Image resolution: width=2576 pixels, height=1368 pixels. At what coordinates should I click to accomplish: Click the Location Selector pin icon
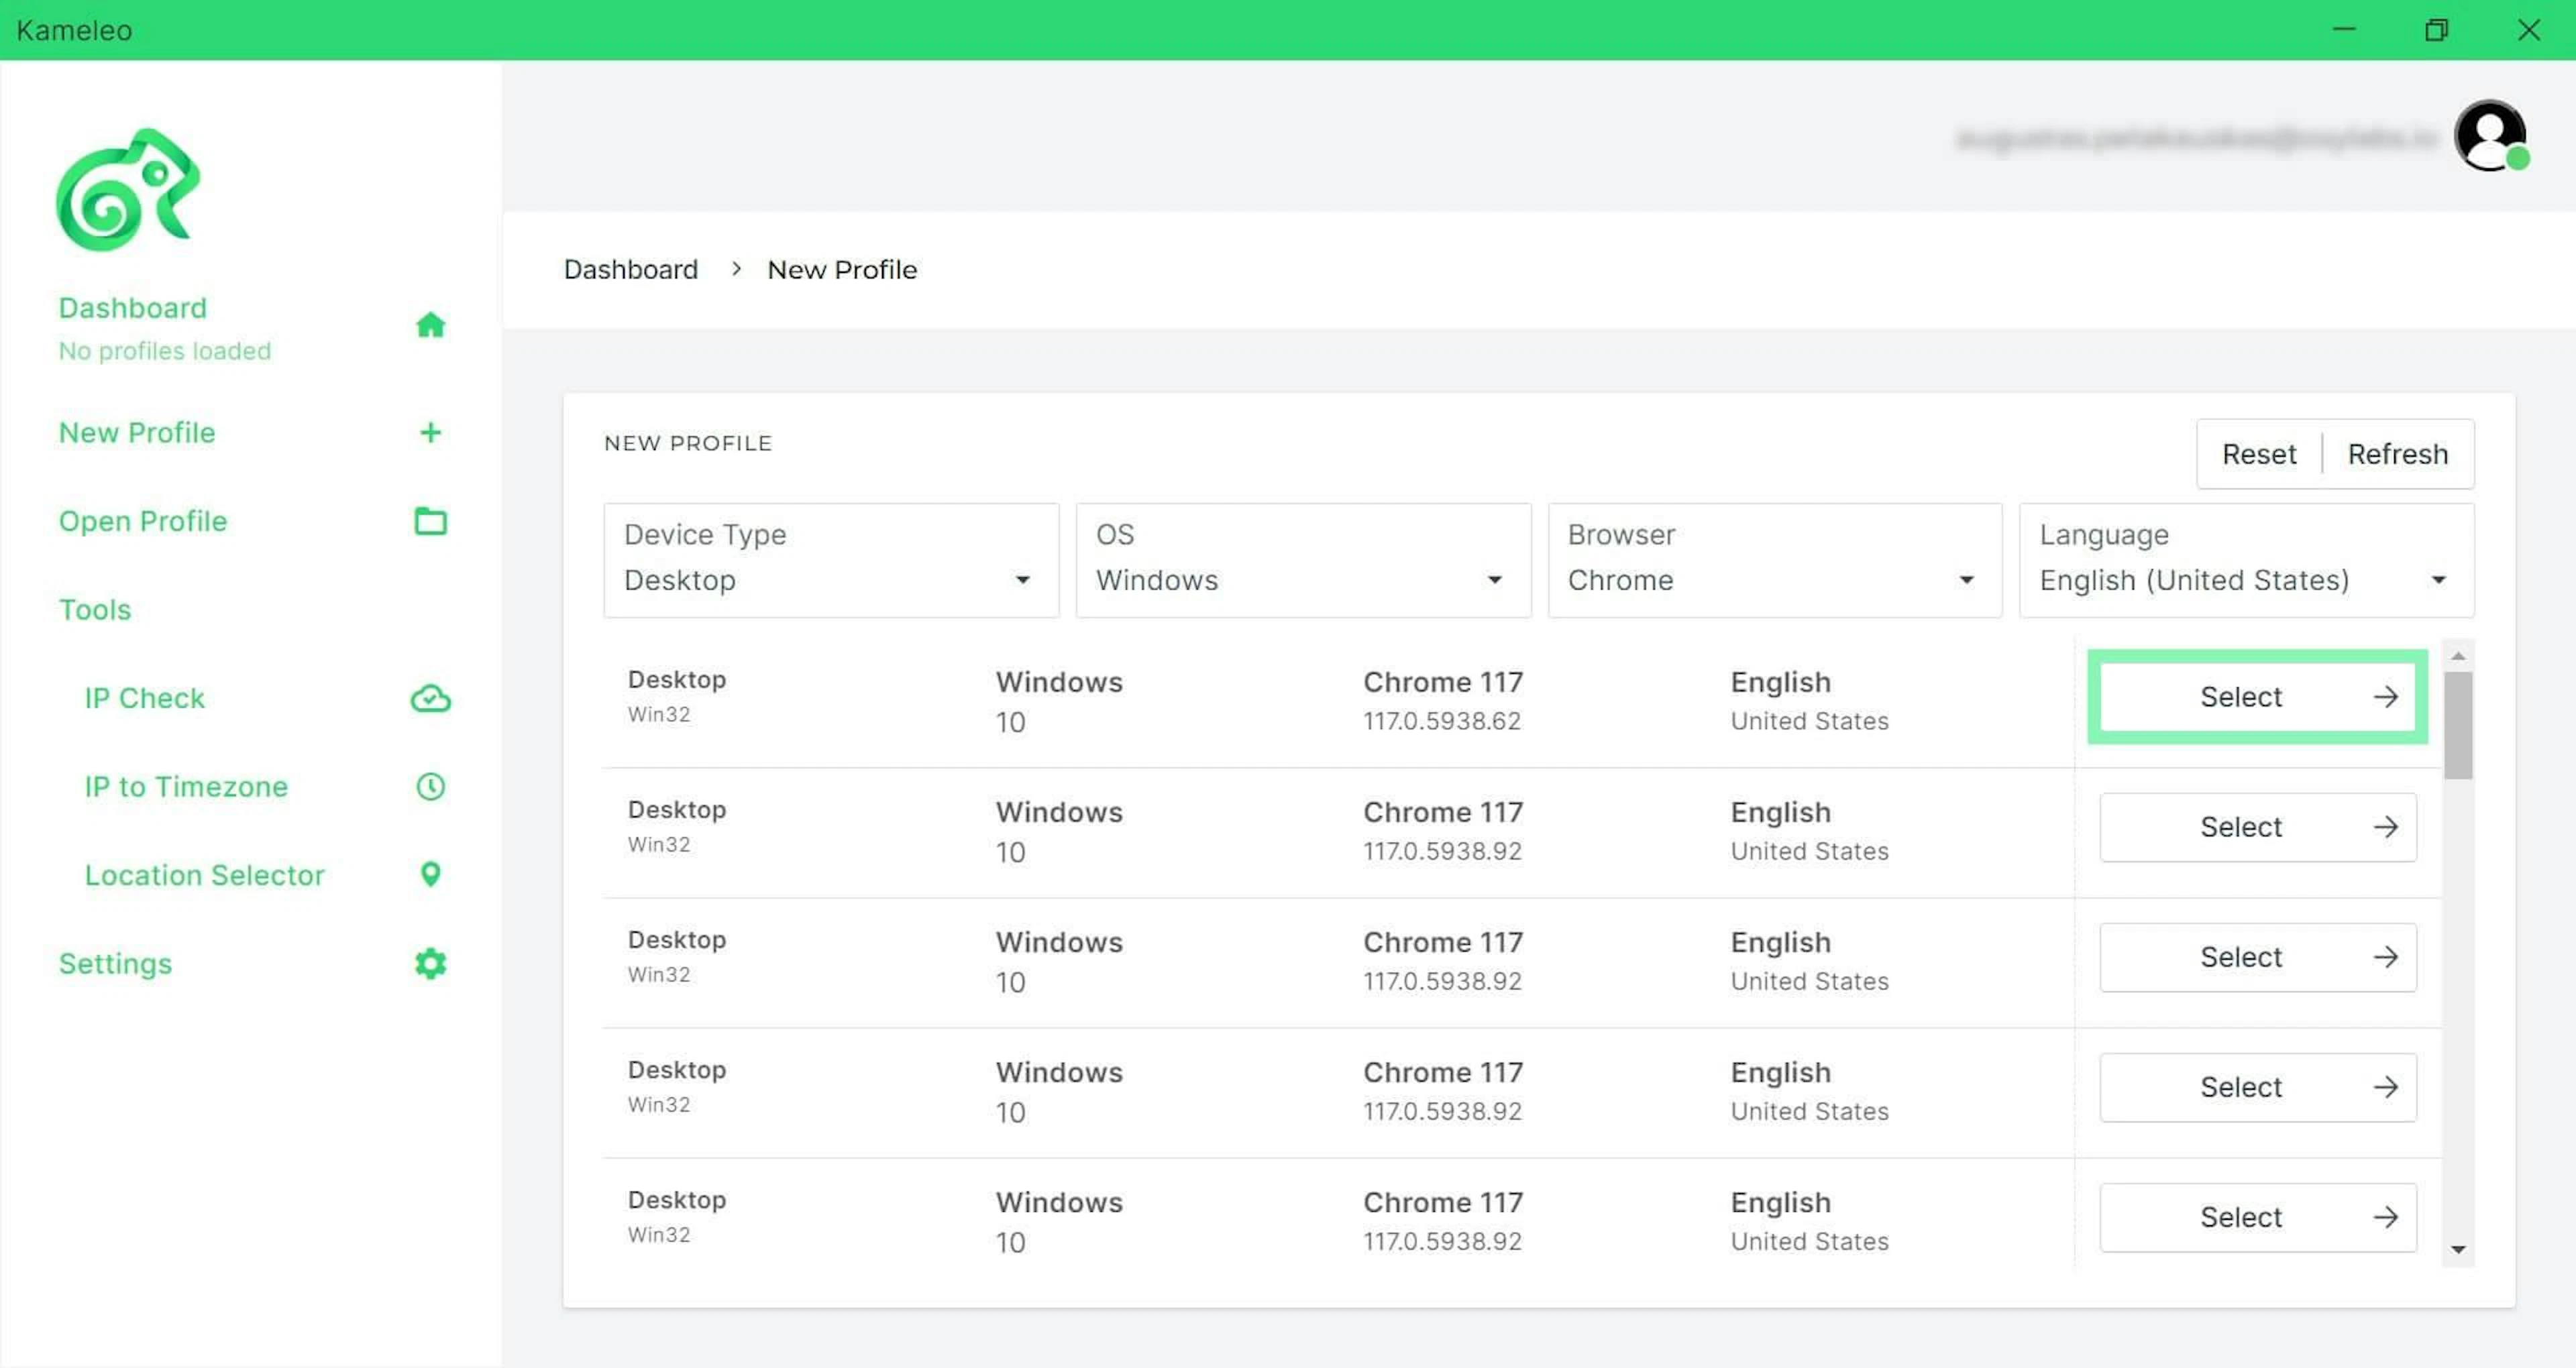coord(430,875)
